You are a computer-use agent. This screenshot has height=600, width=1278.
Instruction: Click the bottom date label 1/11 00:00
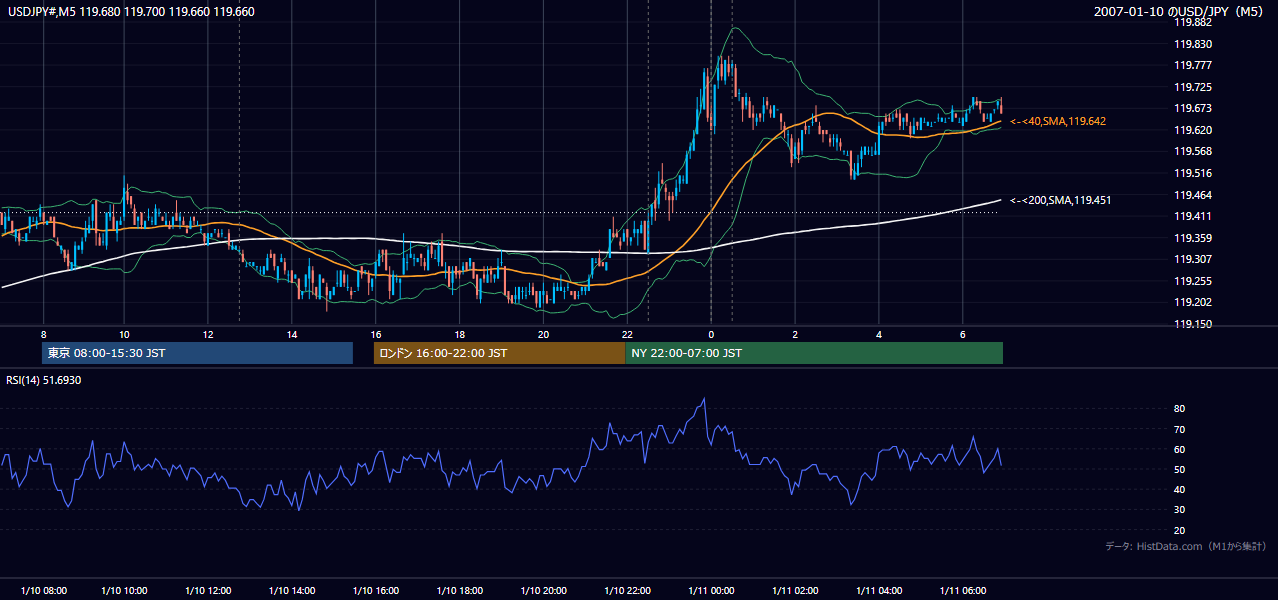point(711,590)
